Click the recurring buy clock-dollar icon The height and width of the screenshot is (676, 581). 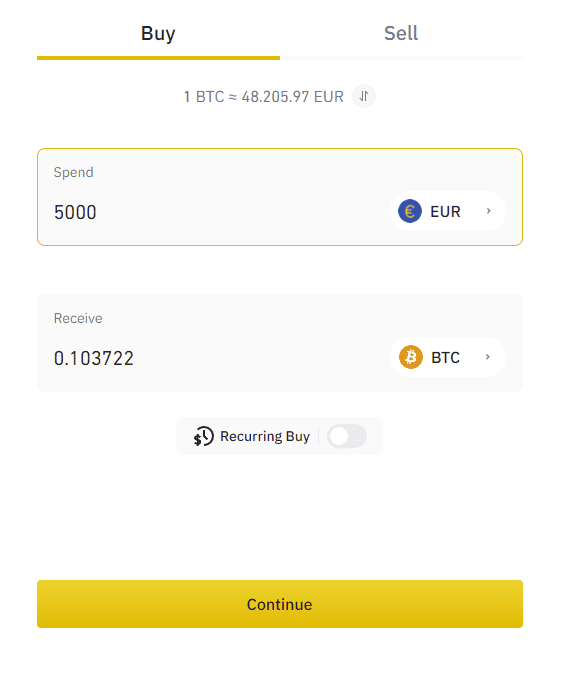click(203, 436)
